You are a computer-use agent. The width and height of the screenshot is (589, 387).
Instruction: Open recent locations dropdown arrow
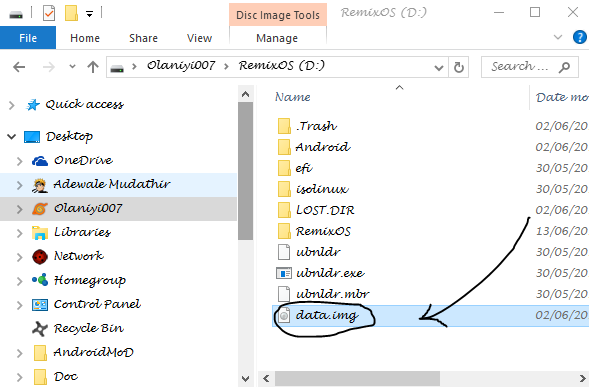pyautogui.click(x=72, y=67)
